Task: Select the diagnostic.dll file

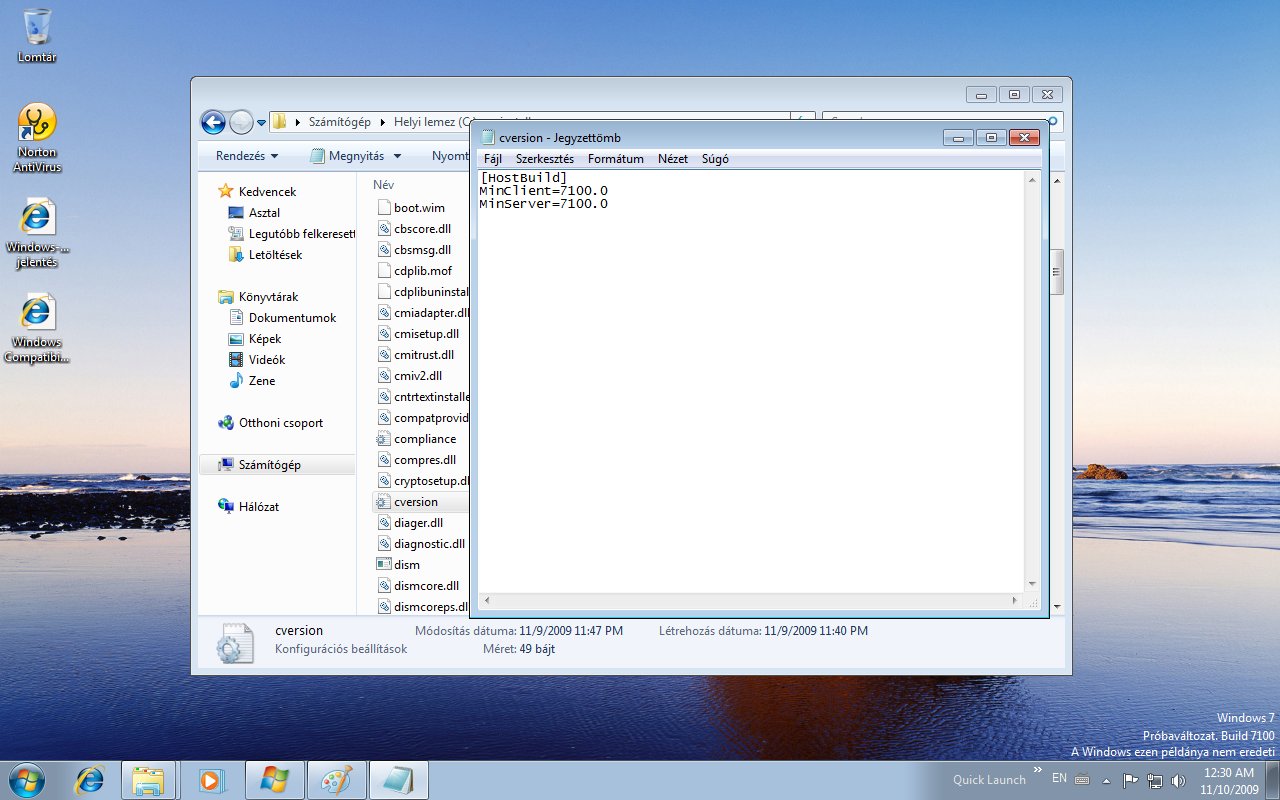Action: [429, 544]
